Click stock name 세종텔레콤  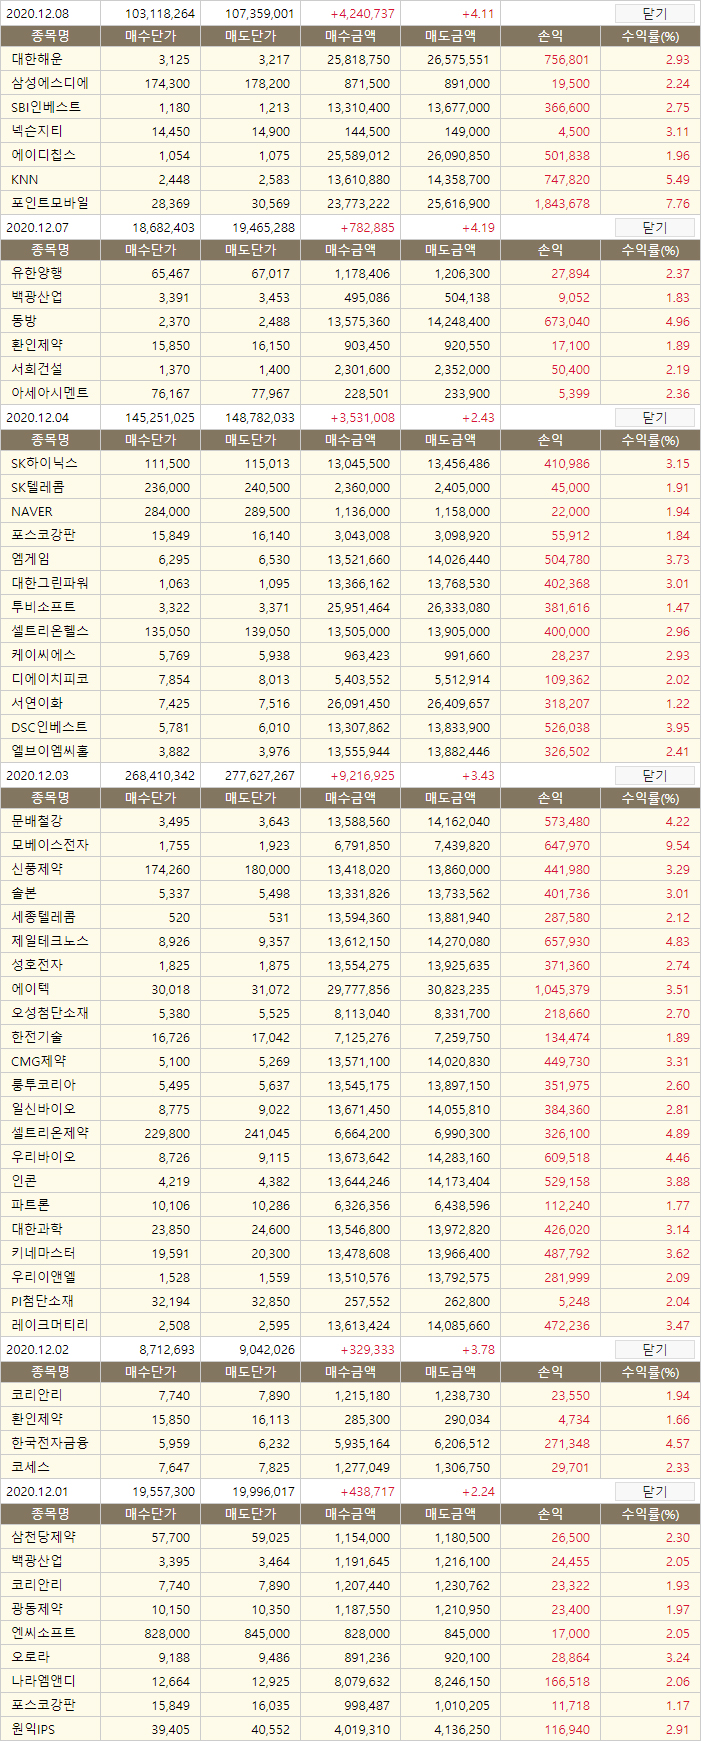[x=43, y=917]
